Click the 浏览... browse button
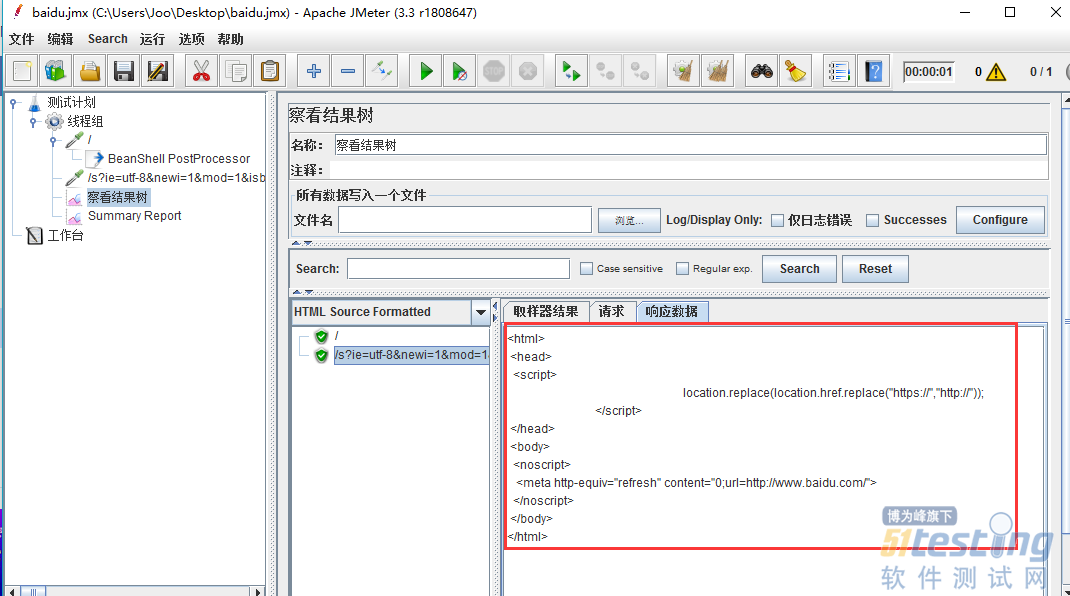 (629, 221)
